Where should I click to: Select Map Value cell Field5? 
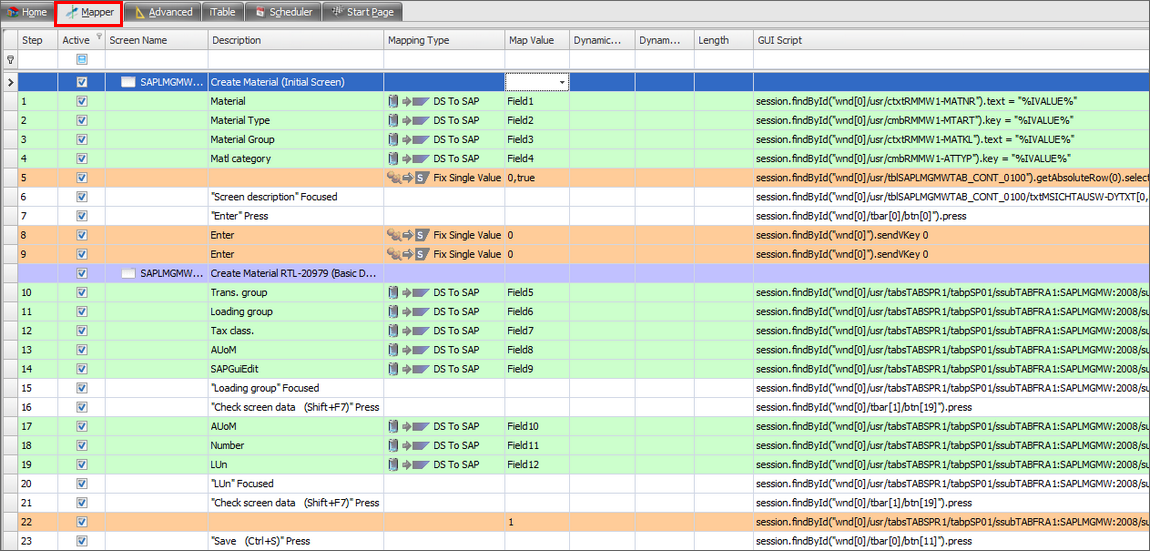[x=537, y=292]
